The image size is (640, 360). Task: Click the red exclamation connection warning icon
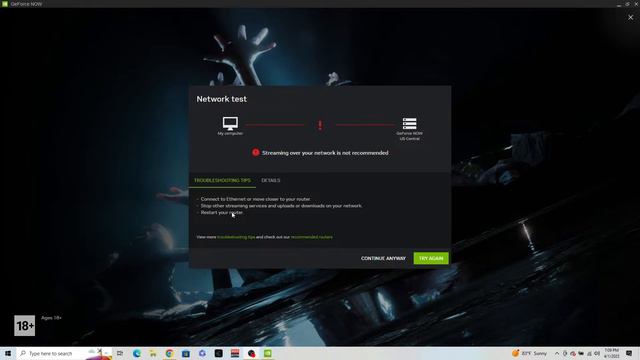(320, 125)
